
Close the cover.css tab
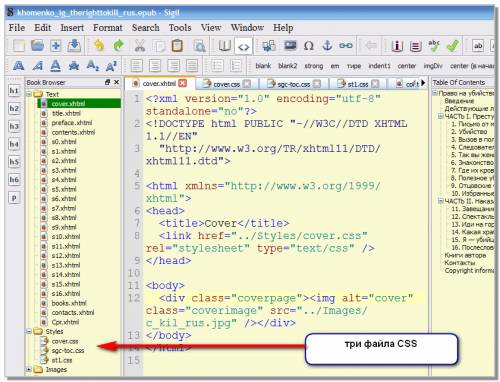point(247,84)
